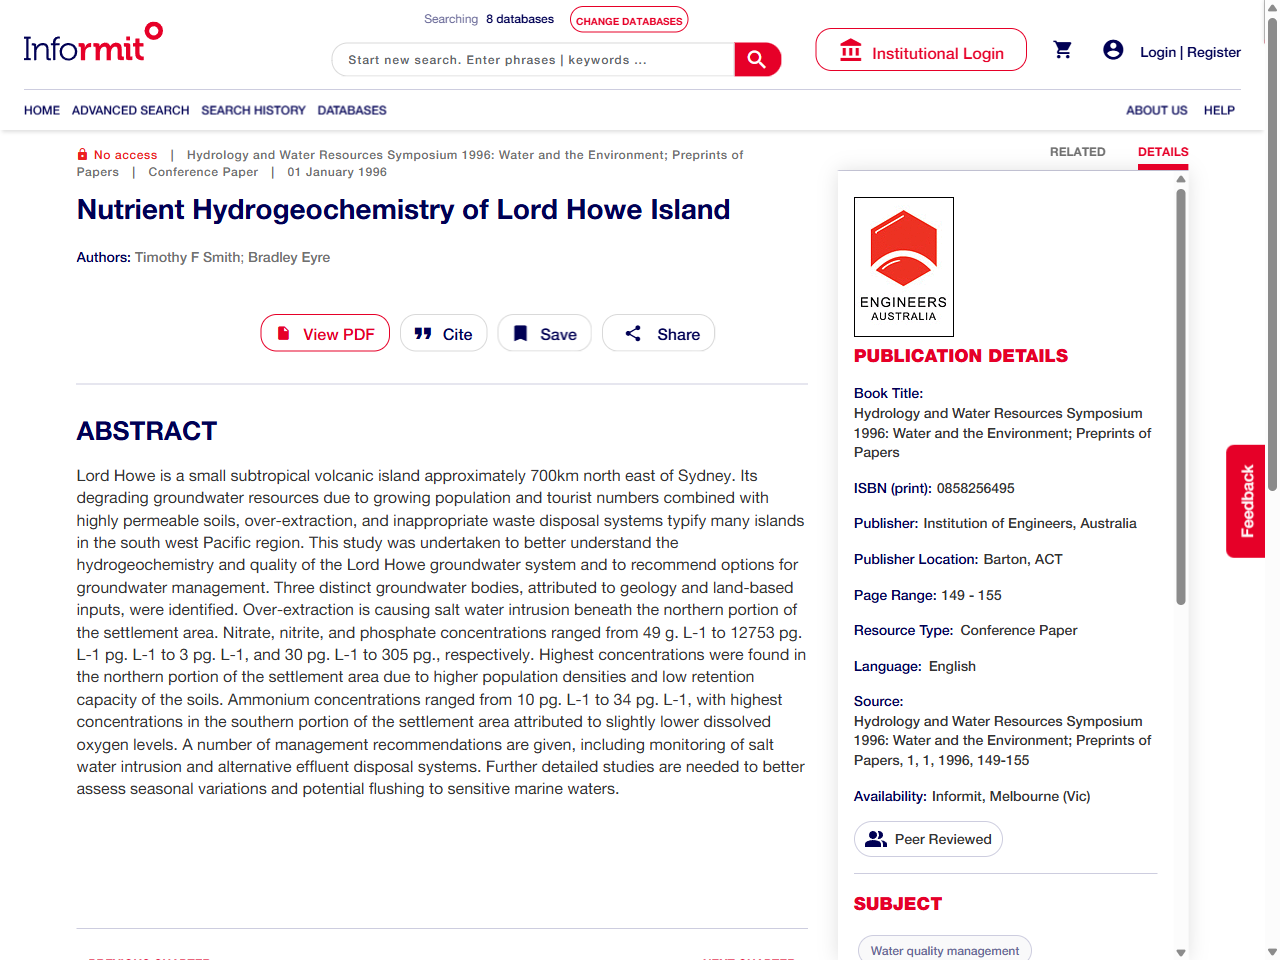Click the details panel scroll up arrow
Viewport: 1280px width, 960px height.
(x=1181, y=179)
